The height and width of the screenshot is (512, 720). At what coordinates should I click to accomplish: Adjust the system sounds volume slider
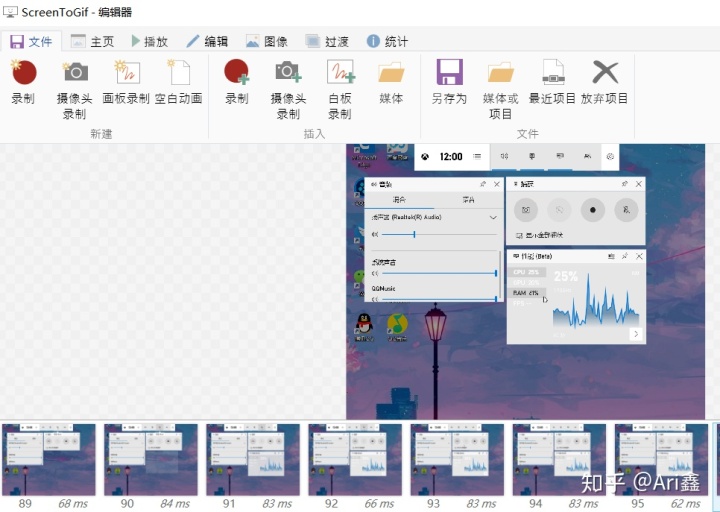[439, 273]
